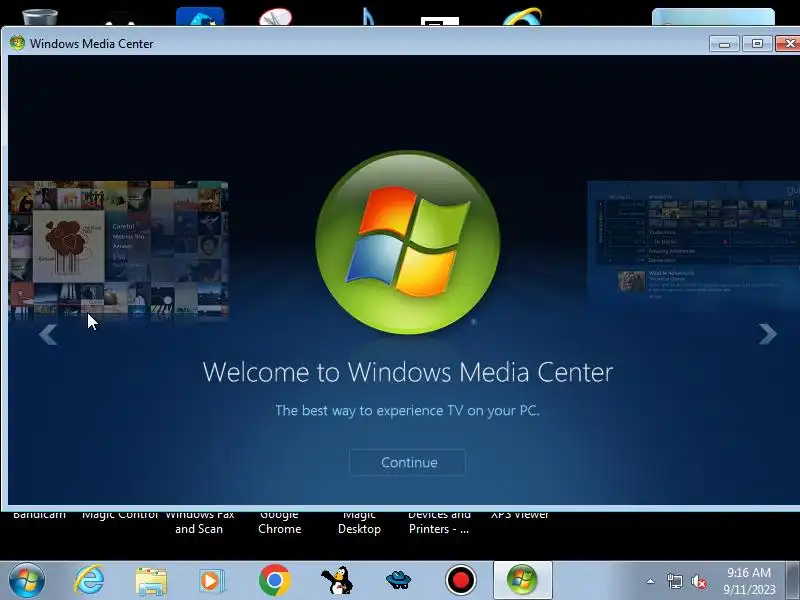Close the Windows Media Center window
Screen dimensions: 800x600
pos(788,44)
